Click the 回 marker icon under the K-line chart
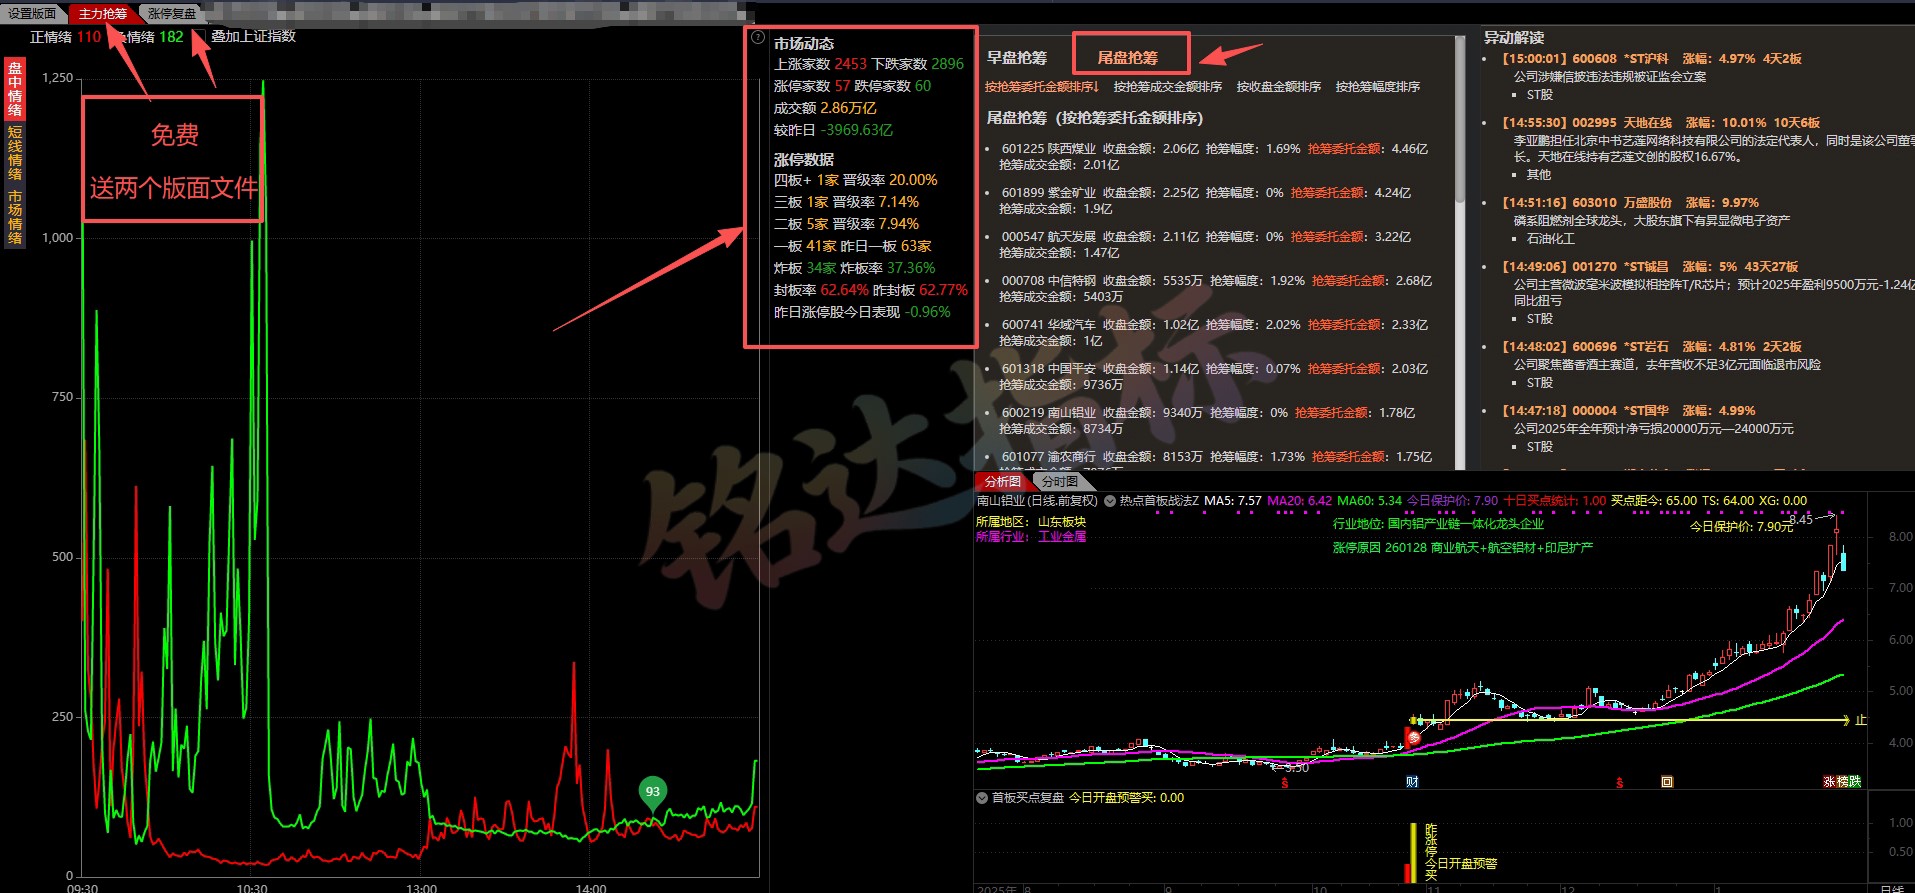Screen dimensions: 1915x893 tap(1667, 782)
